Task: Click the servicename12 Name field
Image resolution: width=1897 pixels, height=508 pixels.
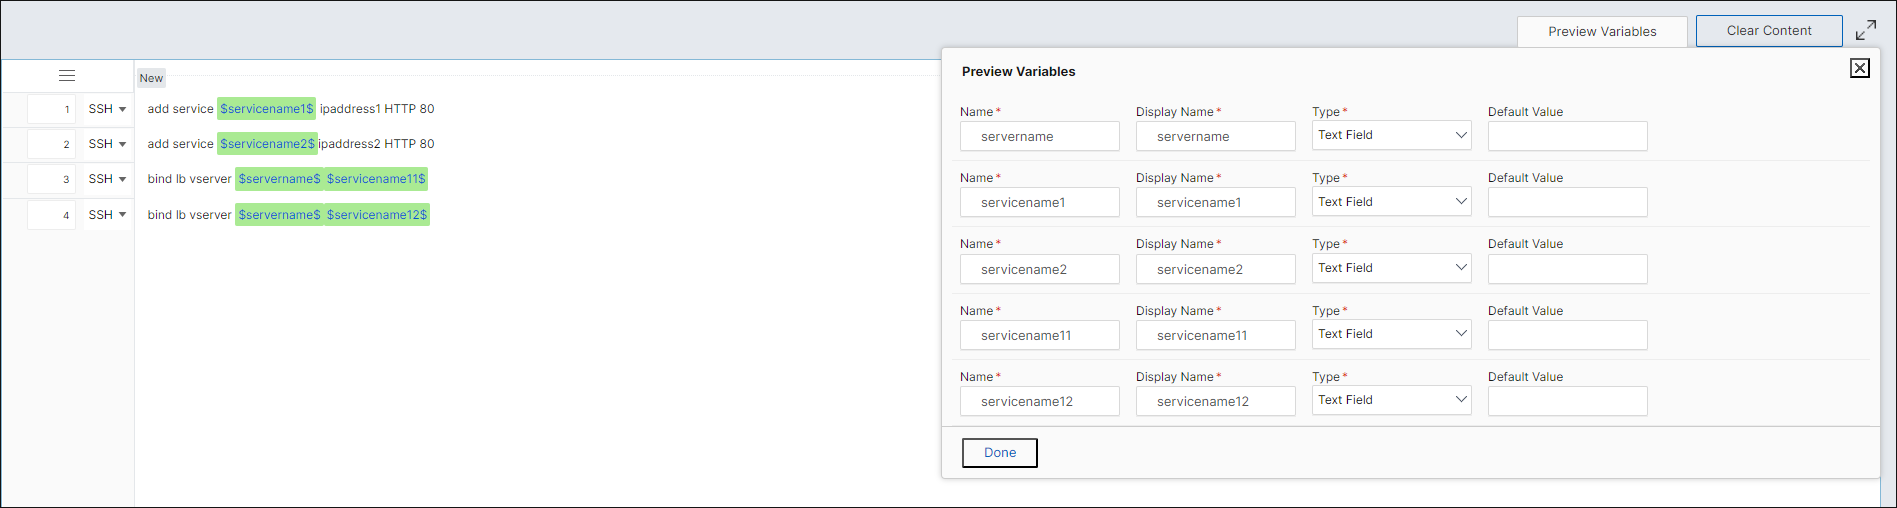Action: point(1040,401)
